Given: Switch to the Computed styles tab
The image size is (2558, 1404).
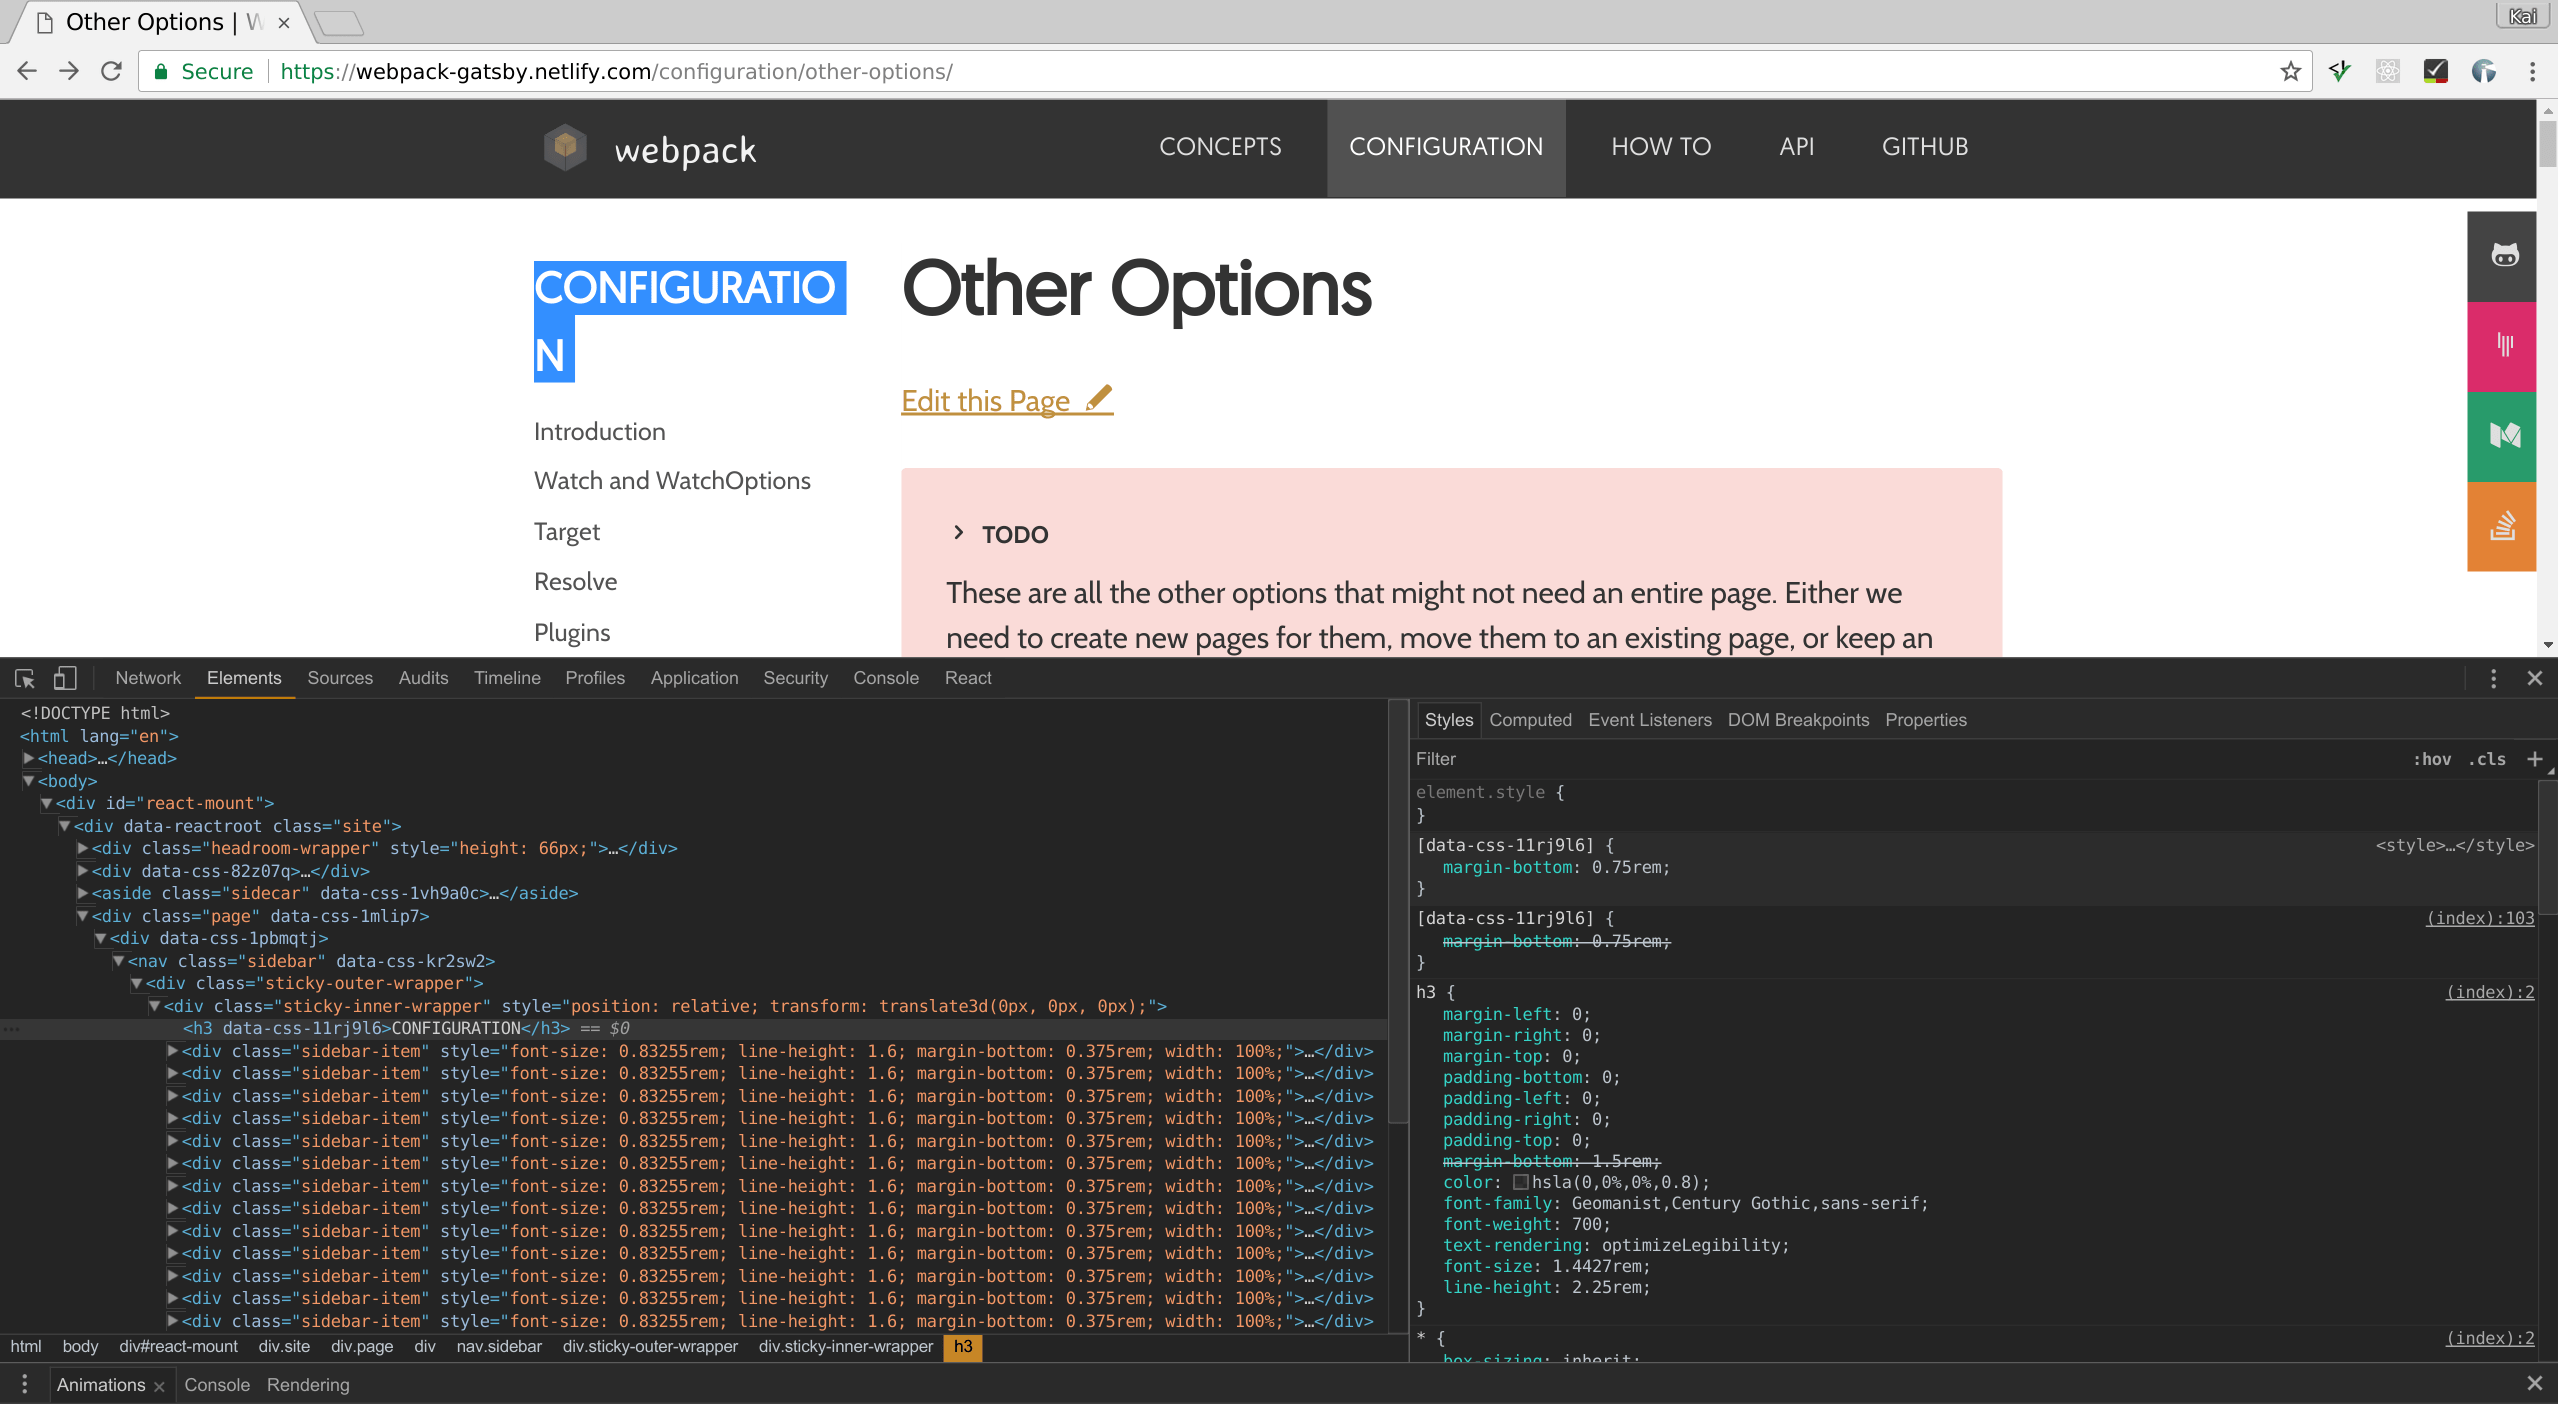Looking at the screenshot, I should pyautogui.click(x=1530, y=720).
